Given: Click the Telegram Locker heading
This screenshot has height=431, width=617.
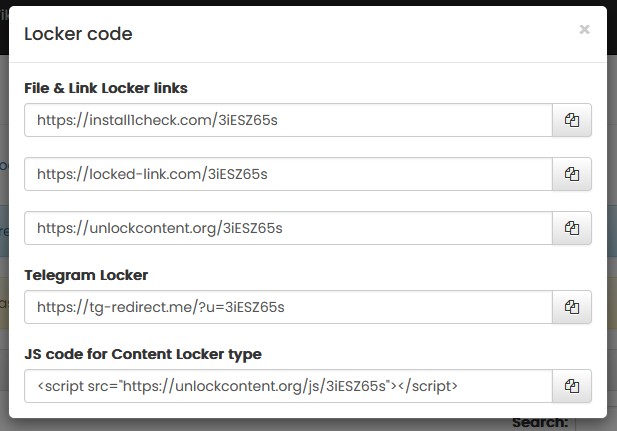Looking at the screenshot, I should [86, 275].
